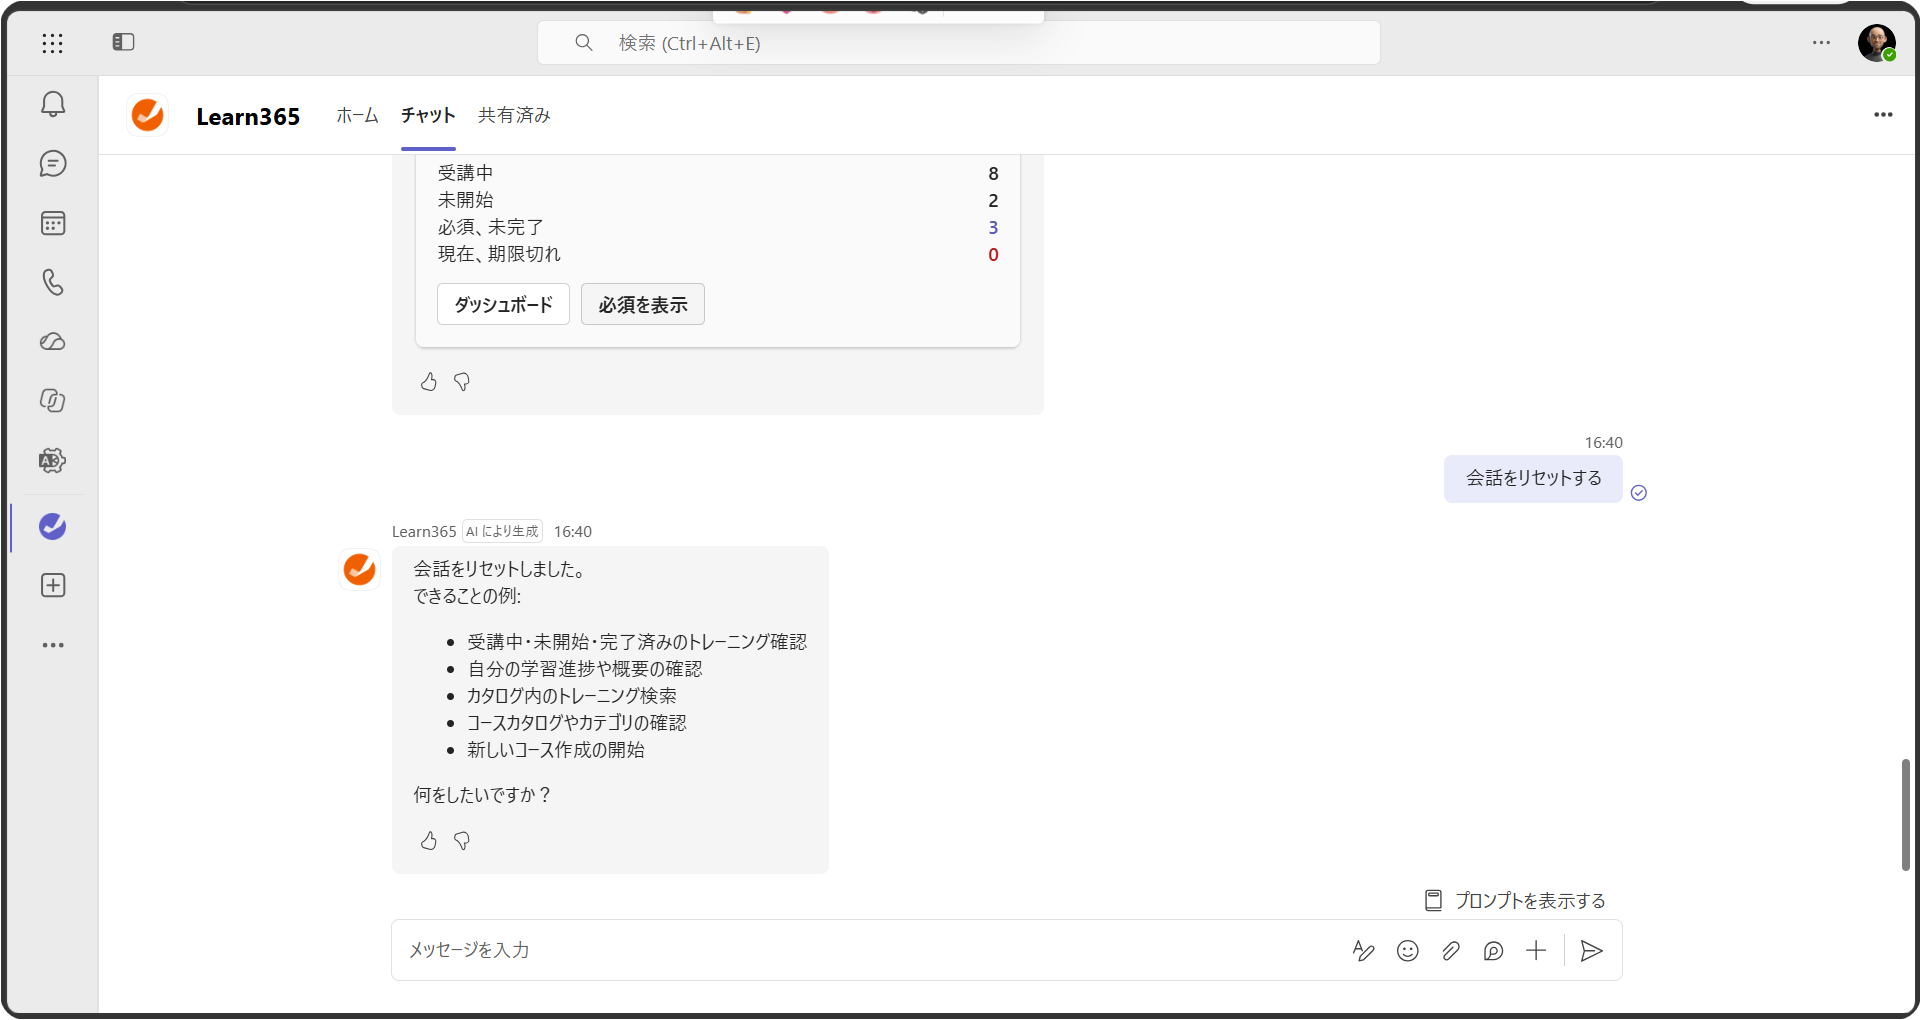
Task: Show more apps via sidebar ellipsis
Action: coord(53,645)
